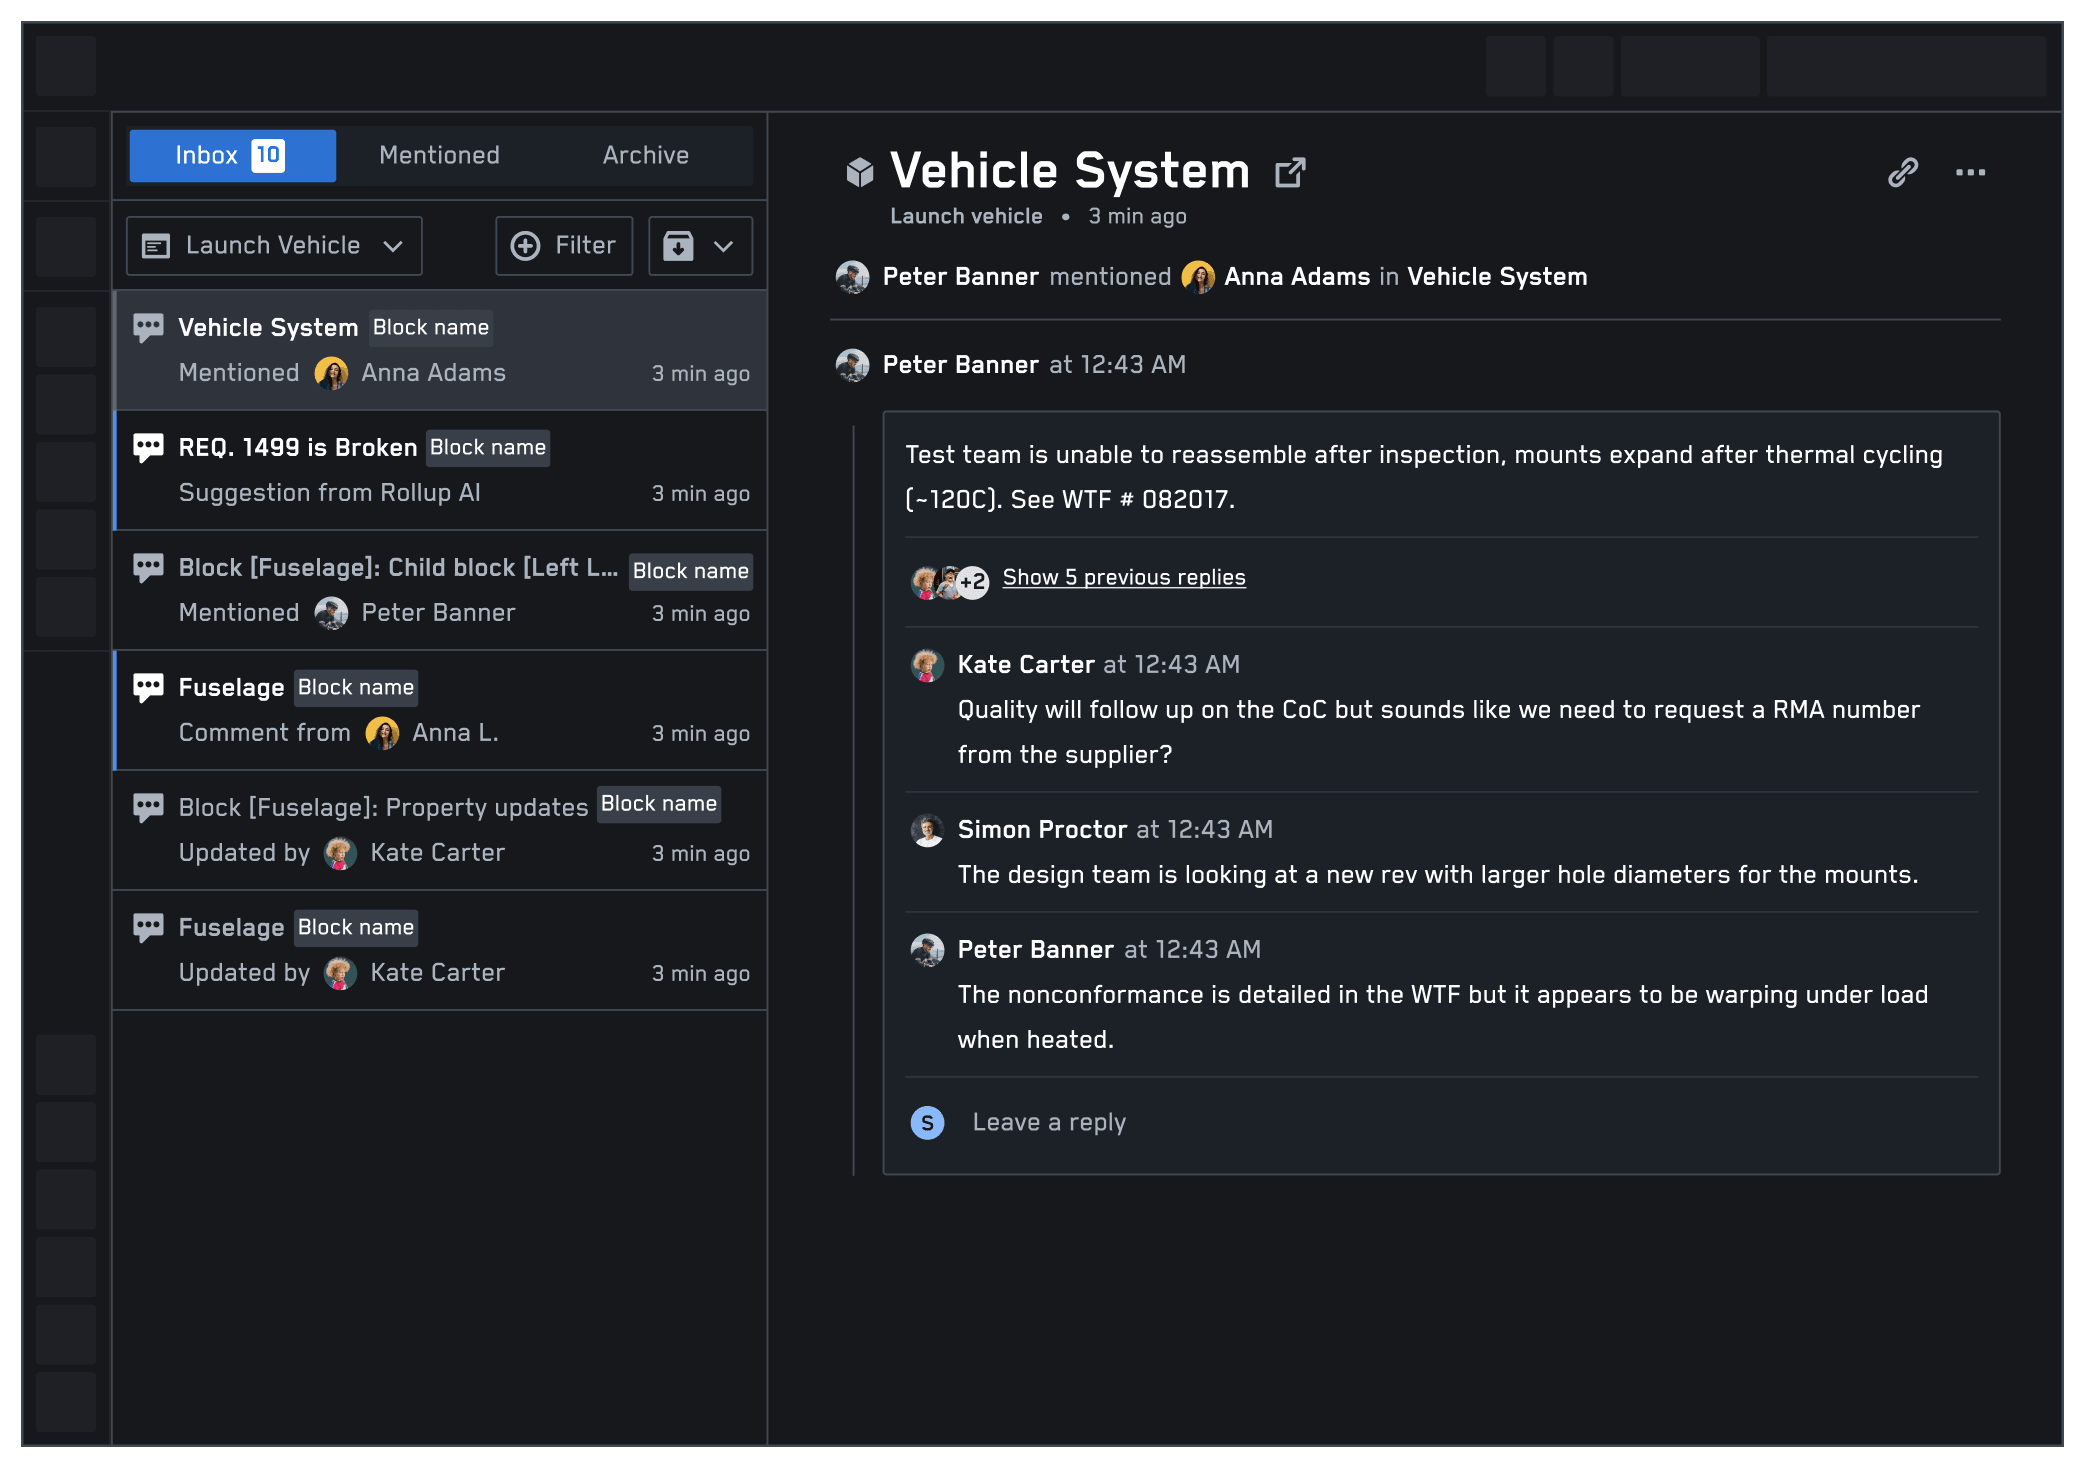Open Fuselage comment from Anna L.
The height and width of the screenshot is (1464, 2079).
pos(440,710)
